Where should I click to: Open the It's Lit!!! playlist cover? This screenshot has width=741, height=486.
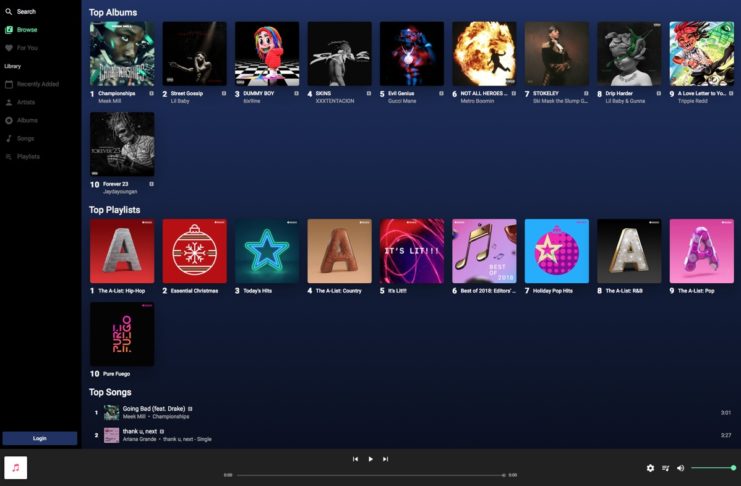click(x=412, y=251)
